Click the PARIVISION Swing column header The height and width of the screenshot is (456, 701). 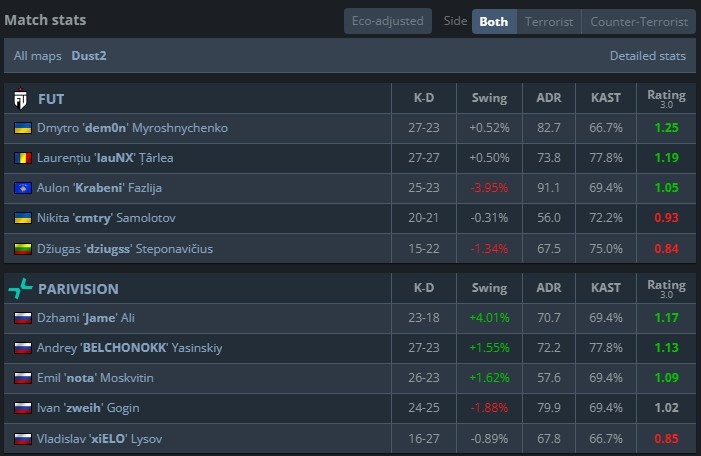489,289
